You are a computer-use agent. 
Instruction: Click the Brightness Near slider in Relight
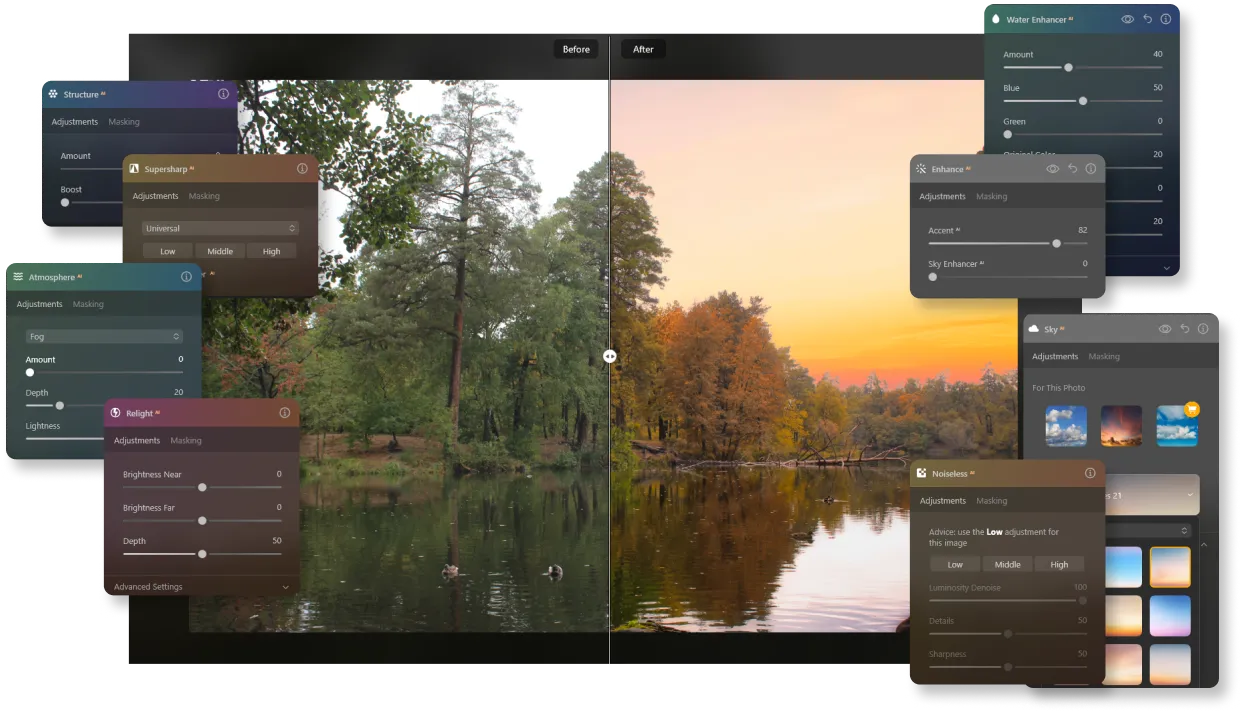[202, 487]
